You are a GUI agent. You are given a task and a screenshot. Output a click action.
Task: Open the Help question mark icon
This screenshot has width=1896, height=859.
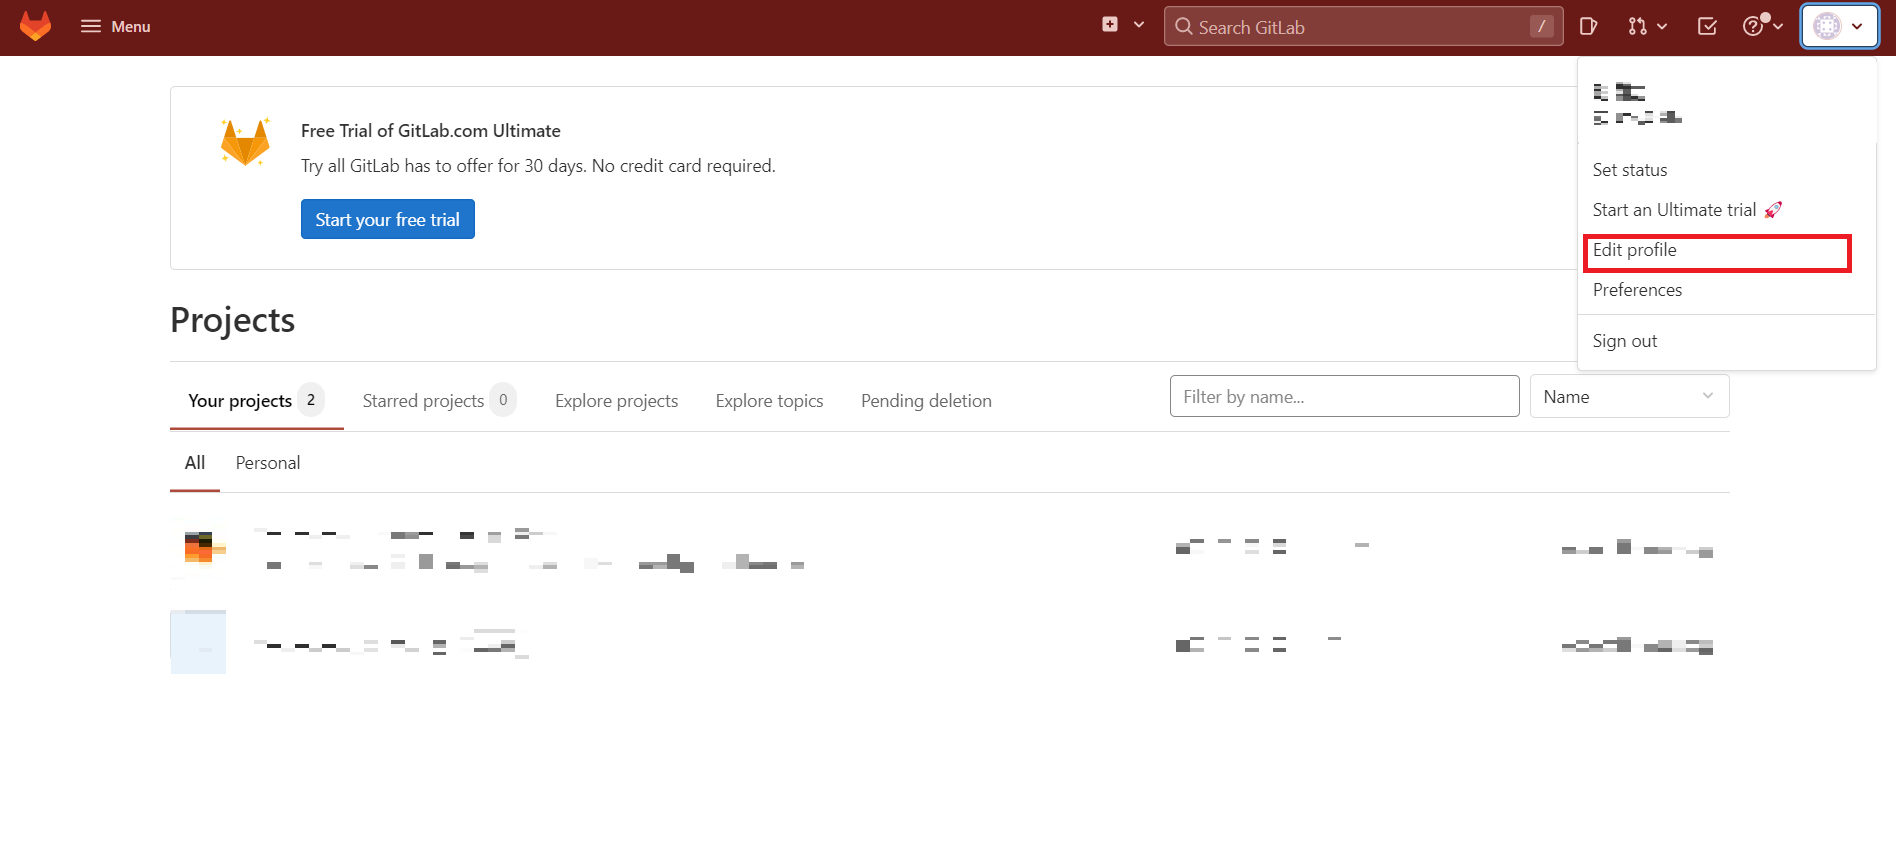1753,27
